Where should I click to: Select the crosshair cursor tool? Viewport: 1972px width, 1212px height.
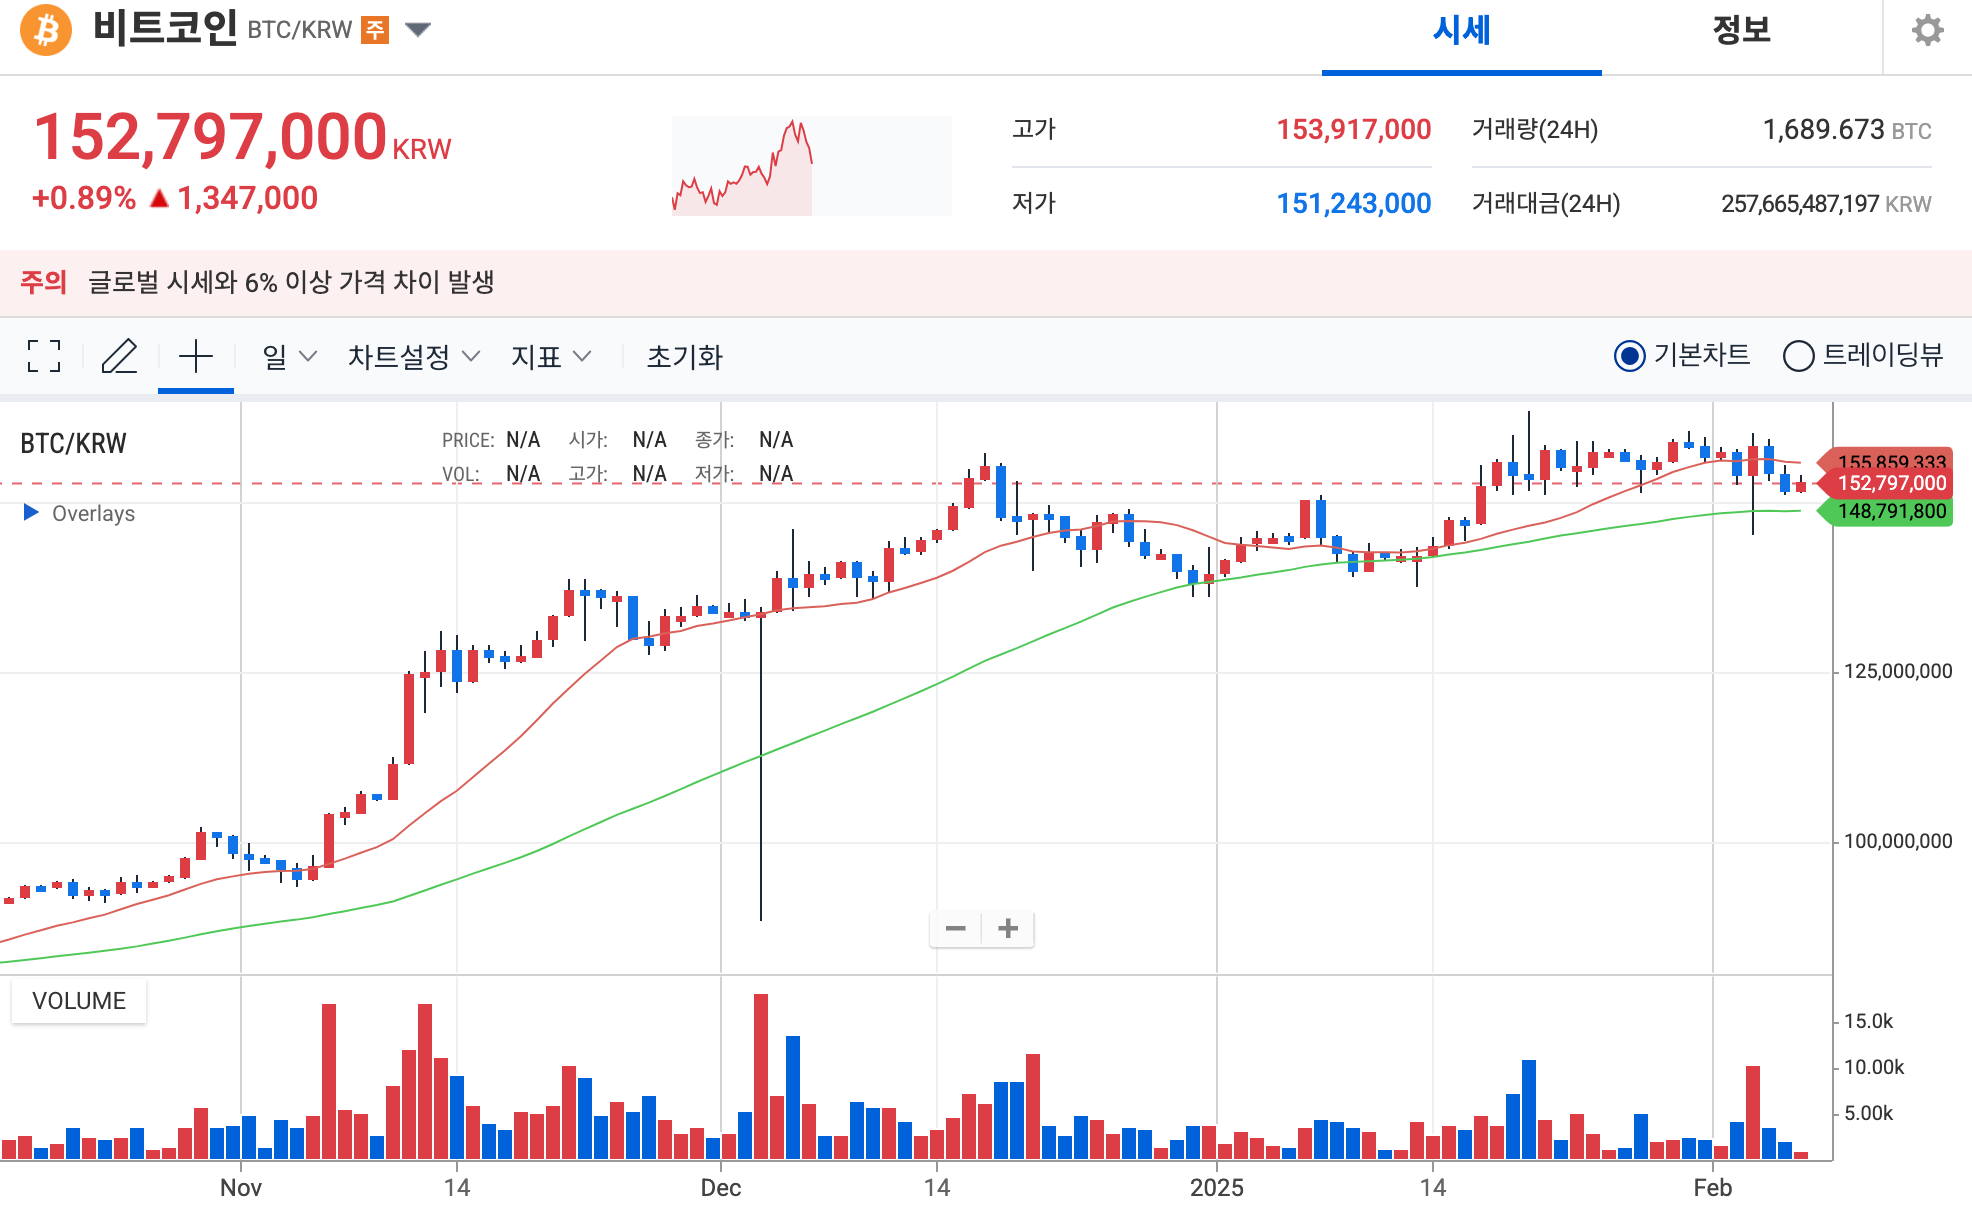coord(196,356)
